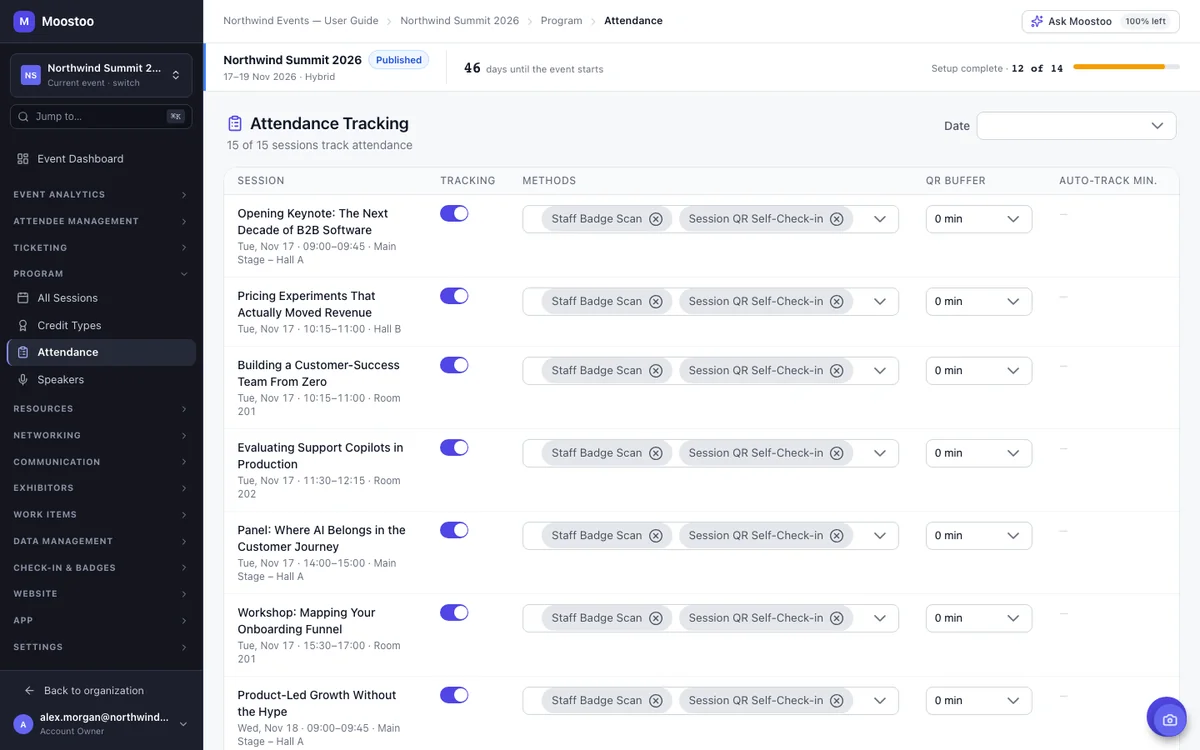Screen dimensions: 1200x750
Task: Click the floating camera screenshot button
Action: (1167, 718)
